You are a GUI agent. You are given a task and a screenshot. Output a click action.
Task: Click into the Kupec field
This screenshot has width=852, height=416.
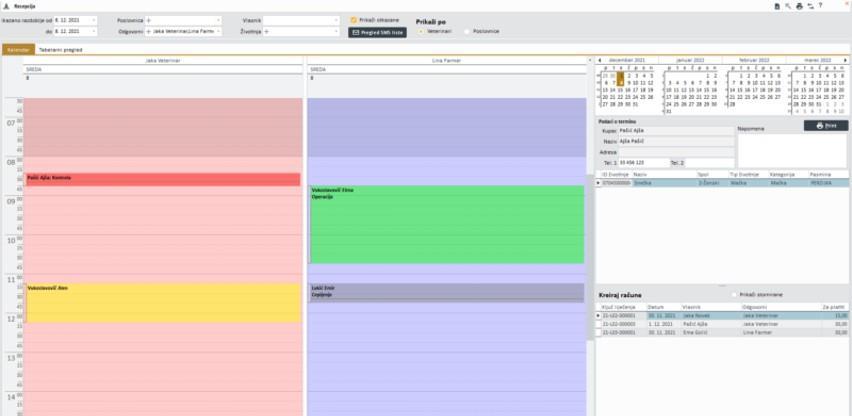tap(676, 131)
